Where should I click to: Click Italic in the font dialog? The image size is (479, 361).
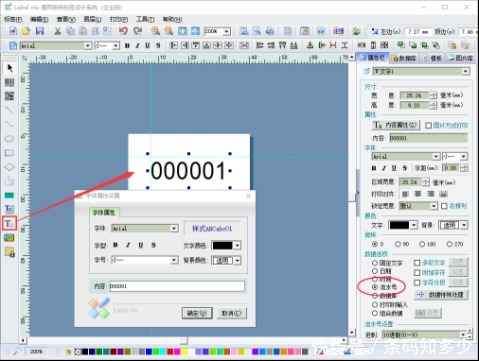click(128, 245)
